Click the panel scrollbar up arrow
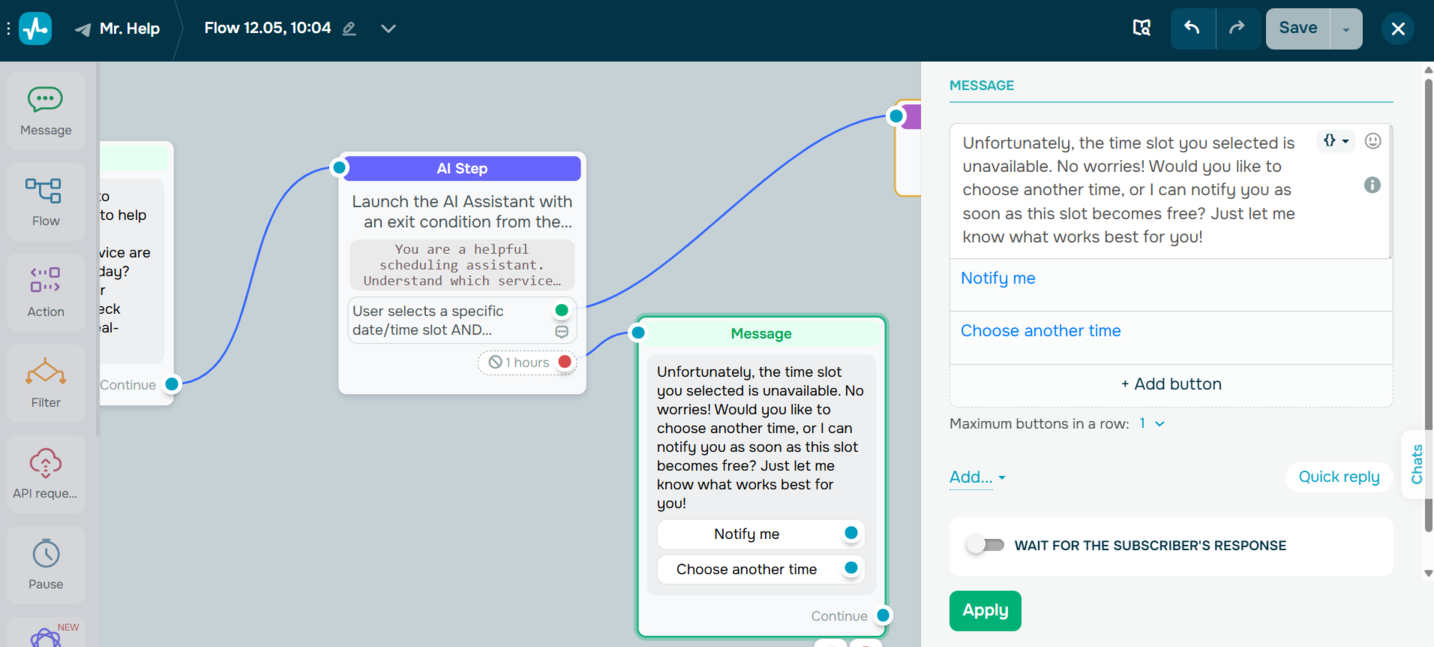The height and width of the screenshot is (647, 1434). (1428, 70)
